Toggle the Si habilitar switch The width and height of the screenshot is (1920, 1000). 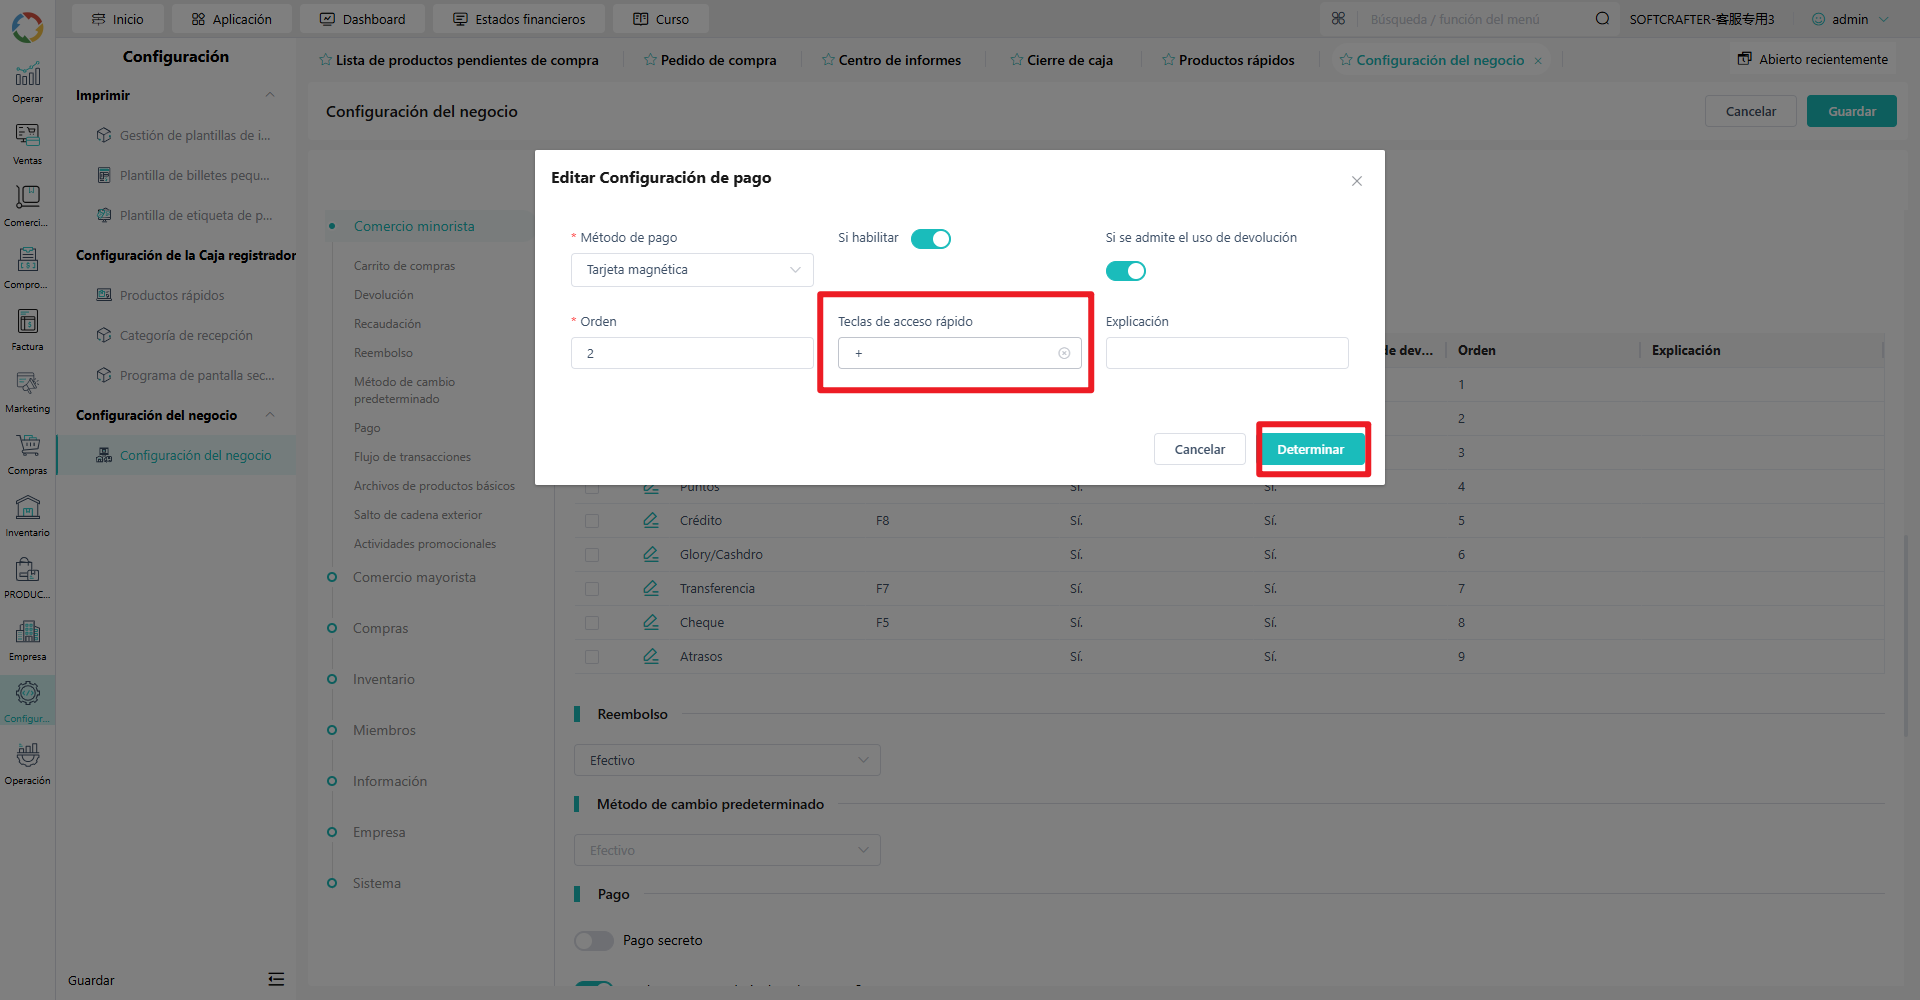click(x=931, y=239)
